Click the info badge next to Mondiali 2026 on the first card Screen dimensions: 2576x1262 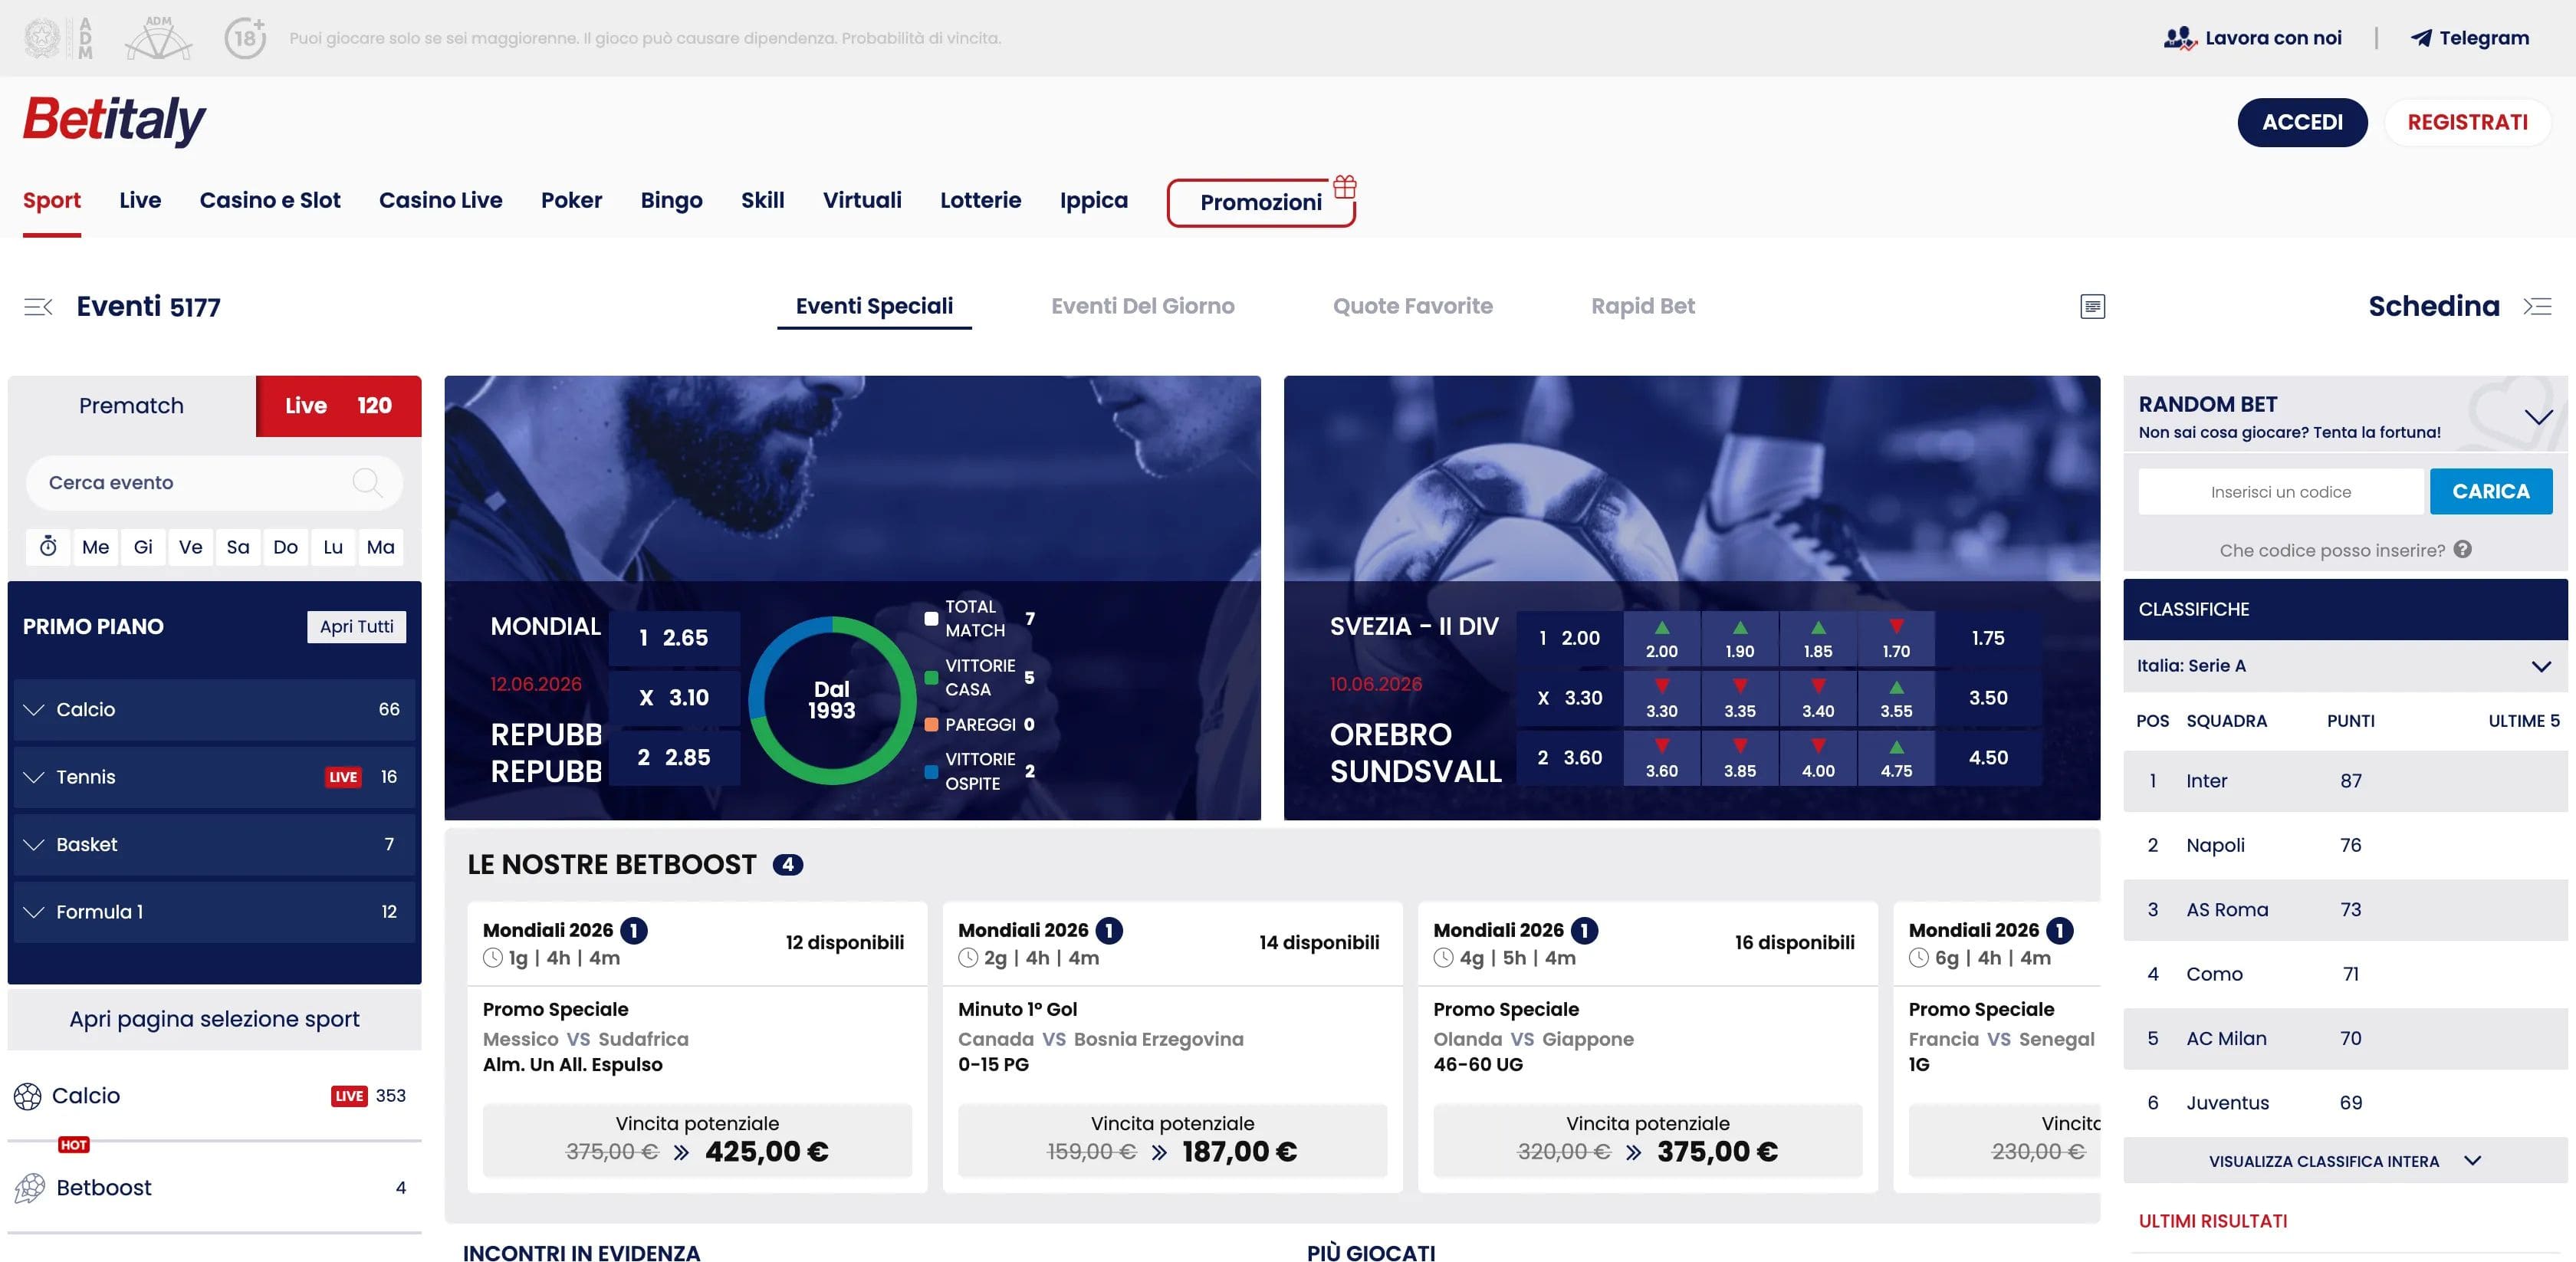[x=634, y=931]
